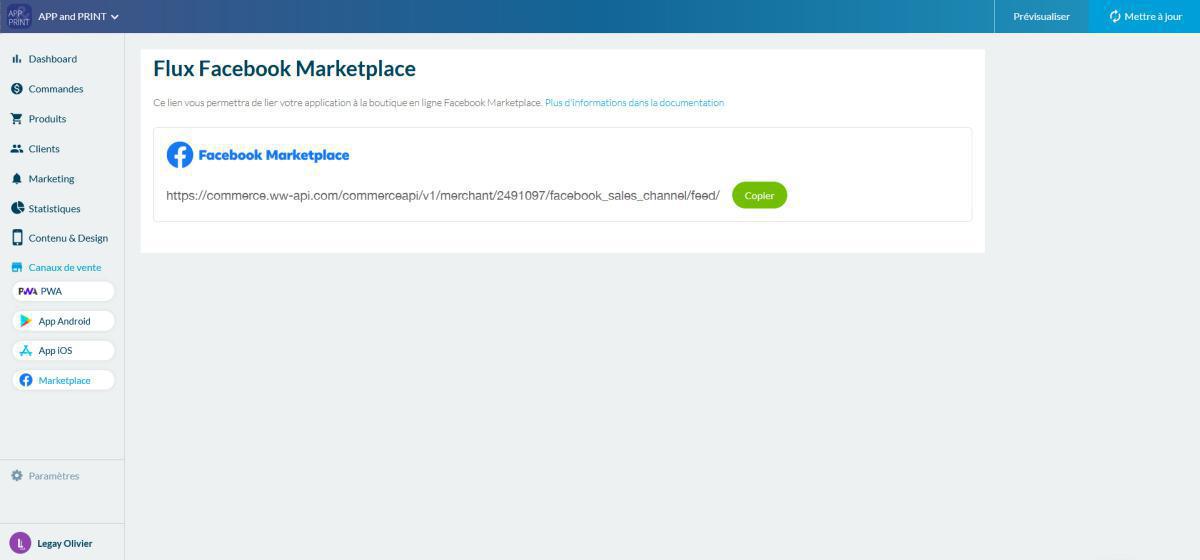Click the refresh icon beside Mettre à jour
This screenshot has height=560, width=1200.
pos(1115,16)
